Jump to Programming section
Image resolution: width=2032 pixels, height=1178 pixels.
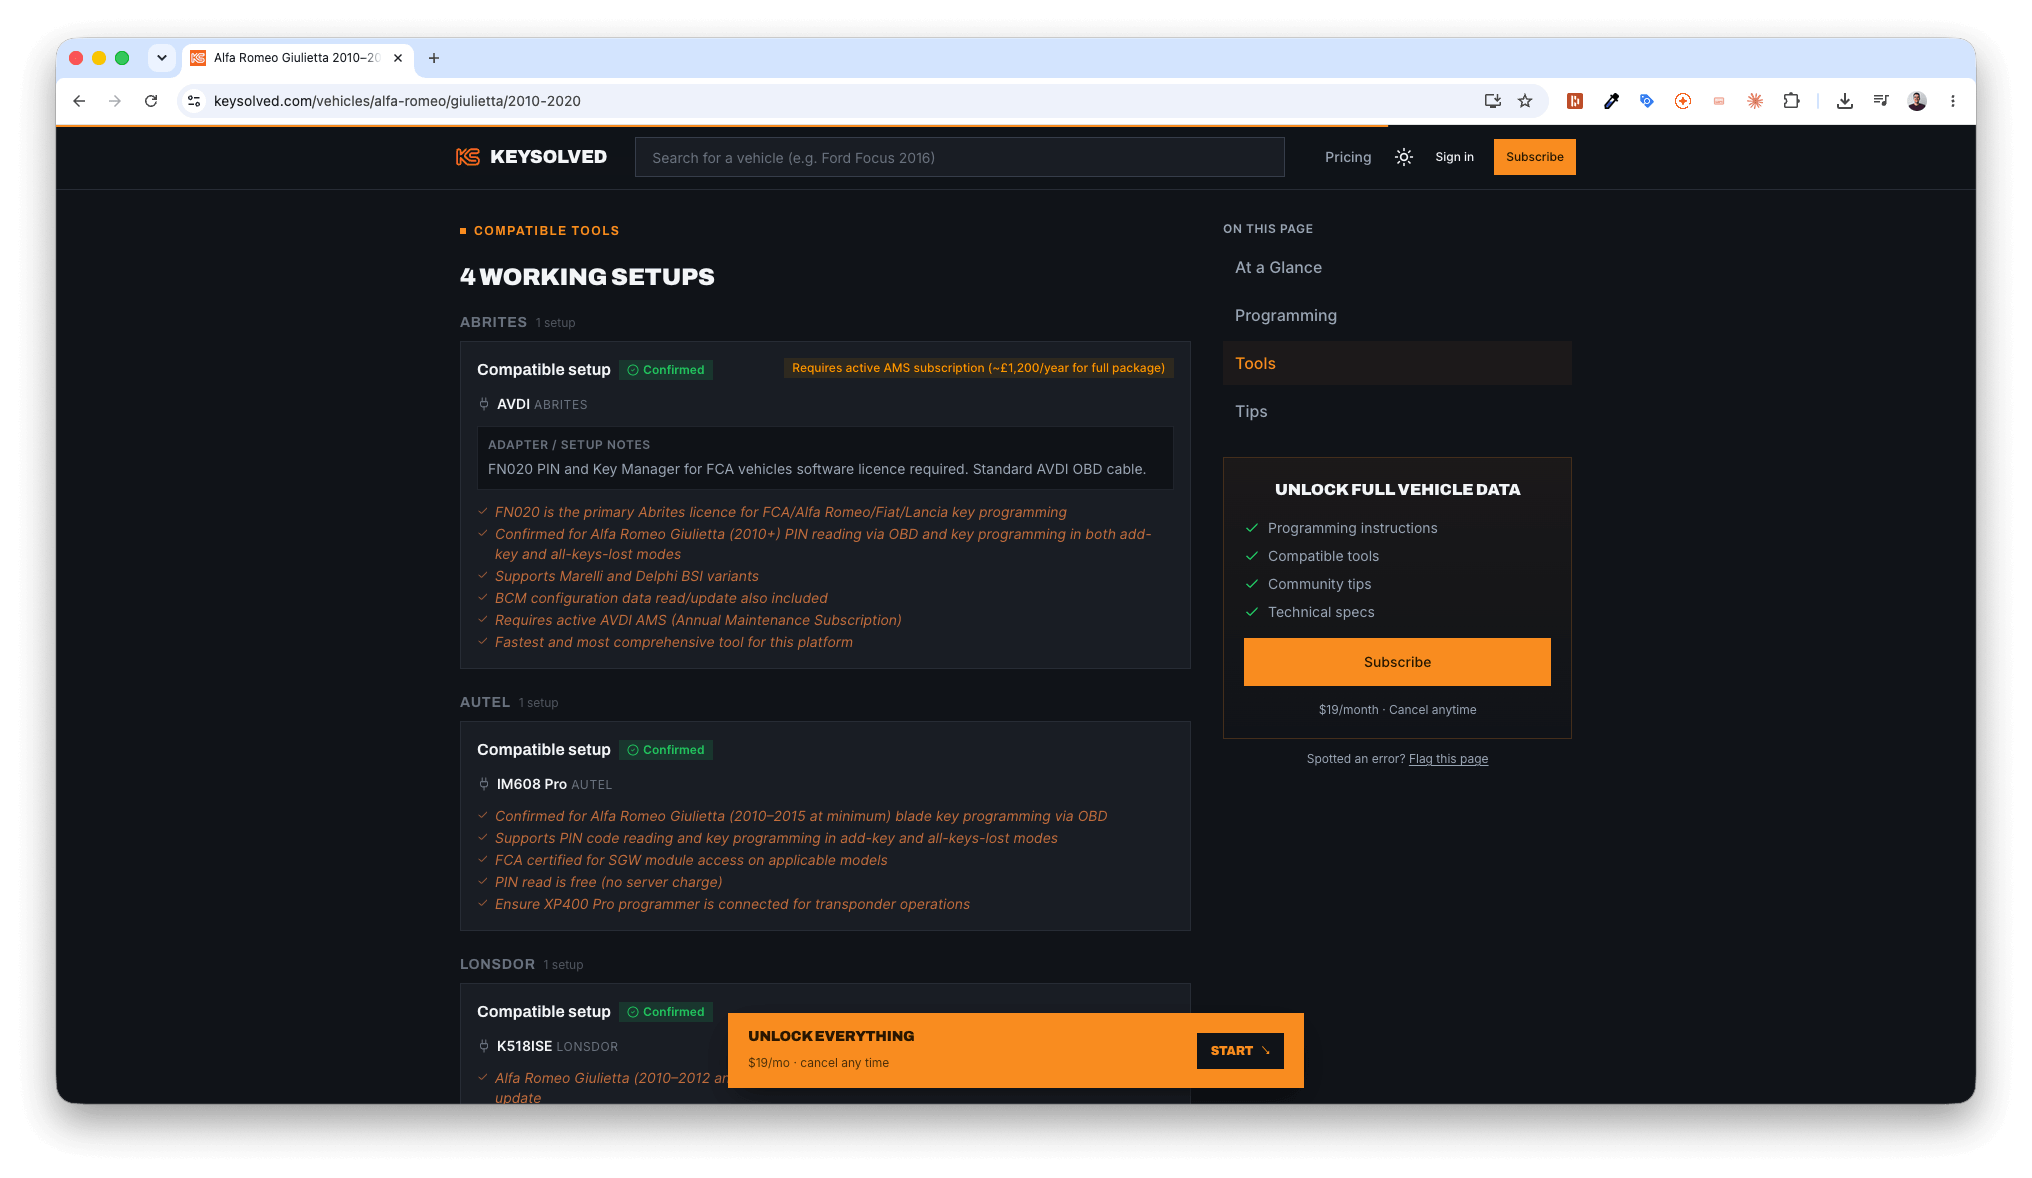click(x=1285, y=315)
